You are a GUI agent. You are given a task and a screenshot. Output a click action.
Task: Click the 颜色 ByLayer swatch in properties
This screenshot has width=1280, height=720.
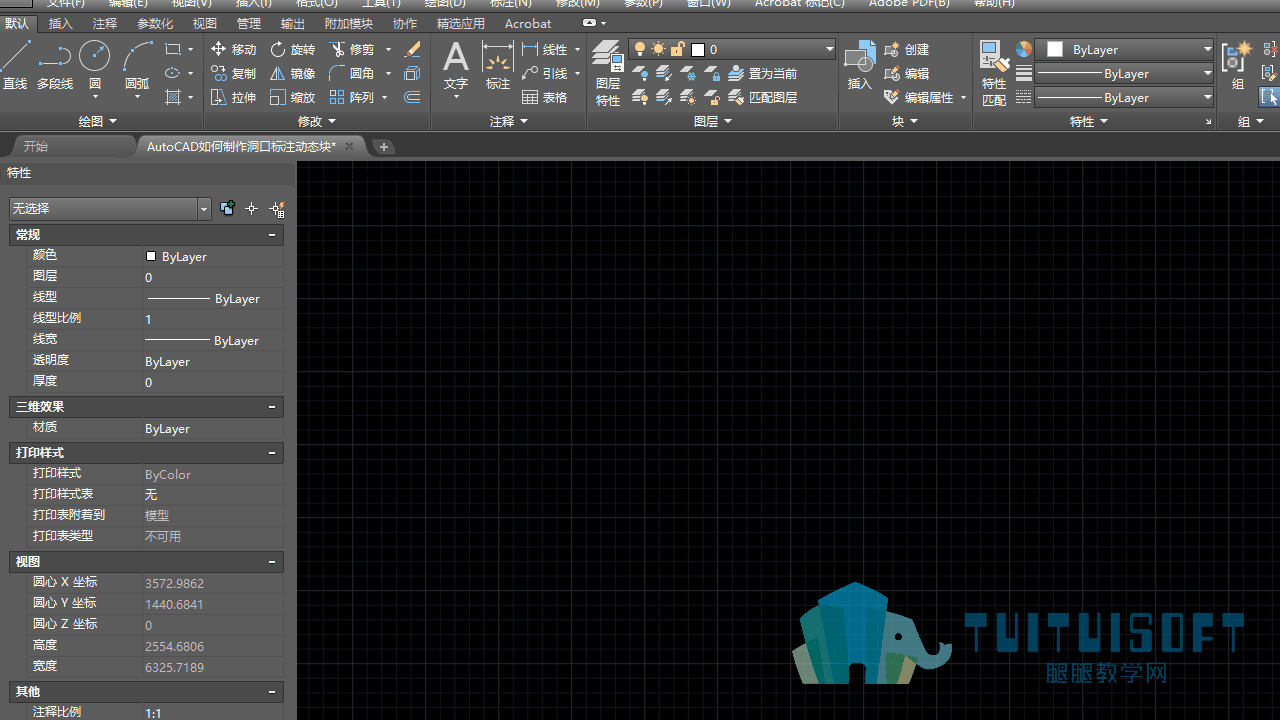click(151, 256)
